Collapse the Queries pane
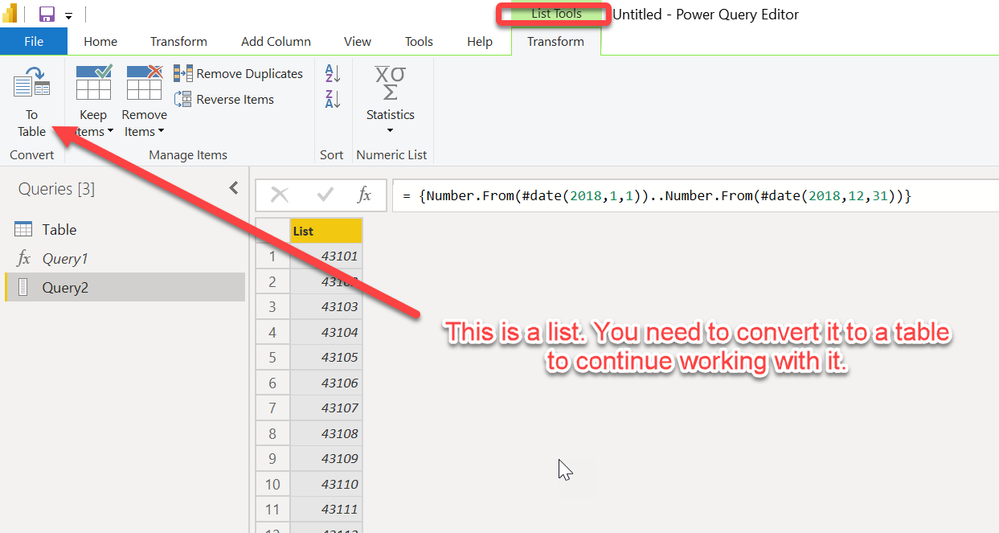 coord(234,188)
